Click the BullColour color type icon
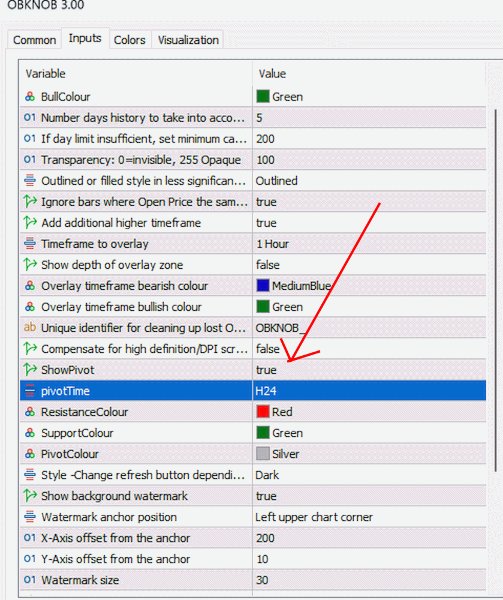503x600 pixels. click(30, 97)
